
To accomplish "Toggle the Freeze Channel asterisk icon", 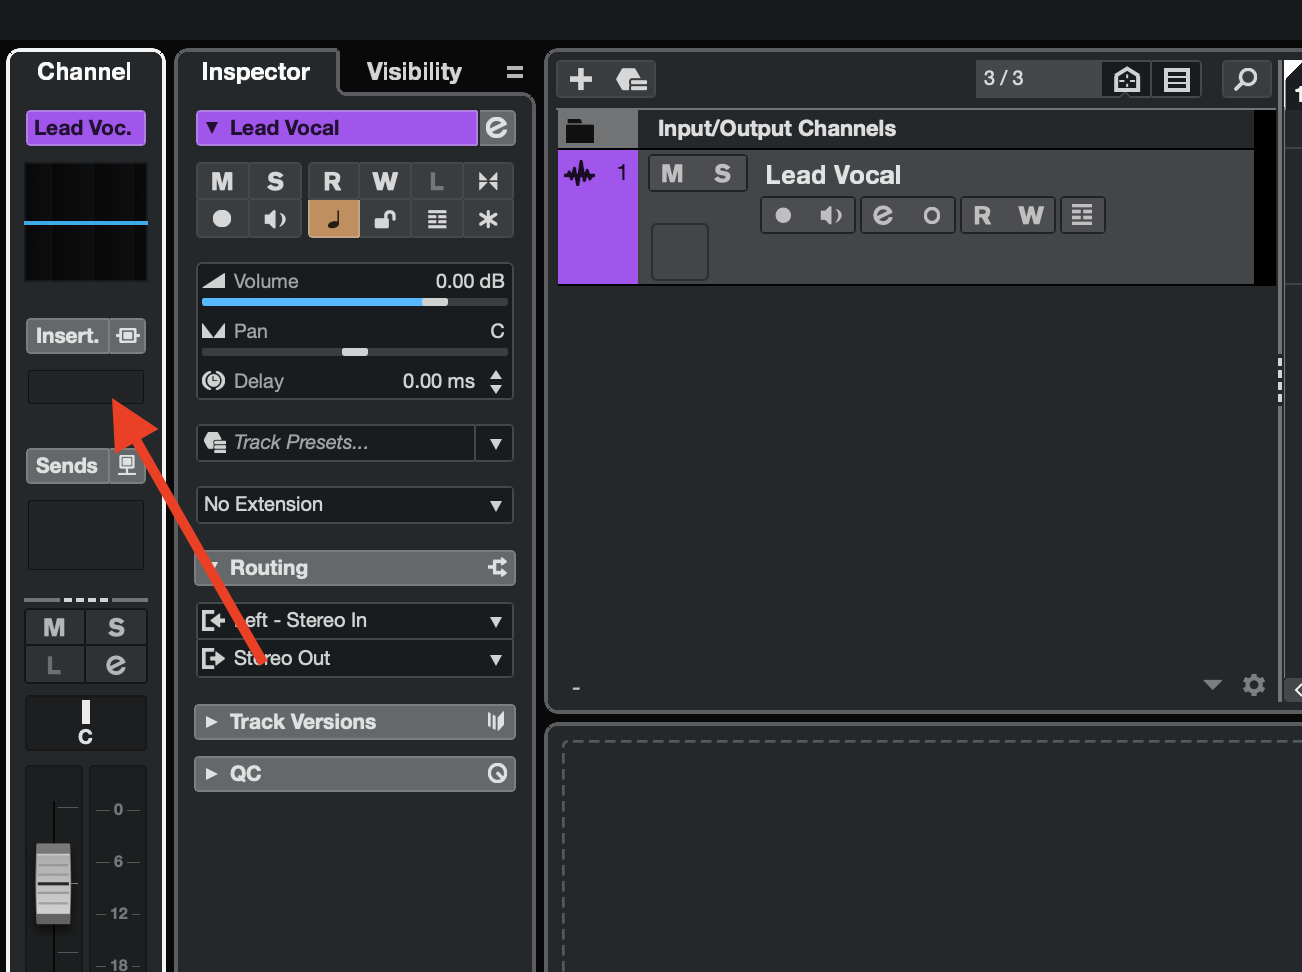I will click(x=488, y=219).
